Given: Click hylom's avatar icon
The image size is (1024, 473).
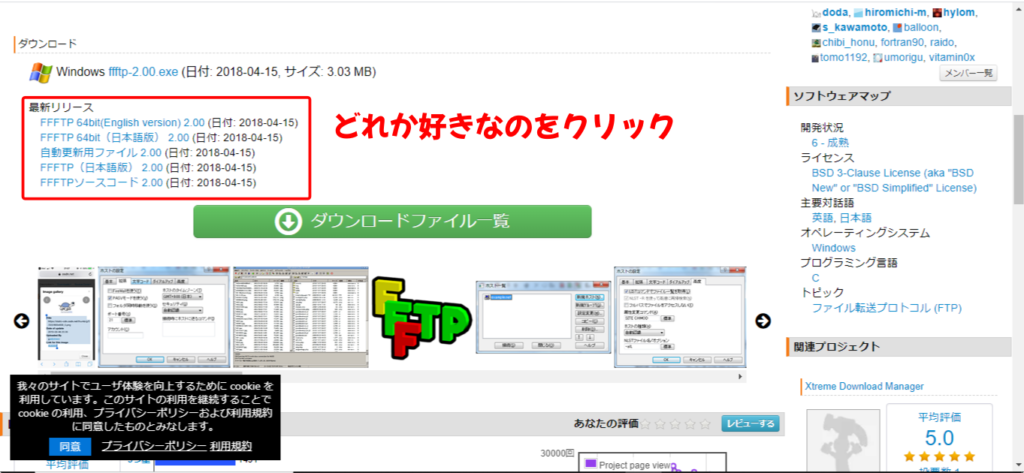Looking at the screenshot, I should (938, 13).
